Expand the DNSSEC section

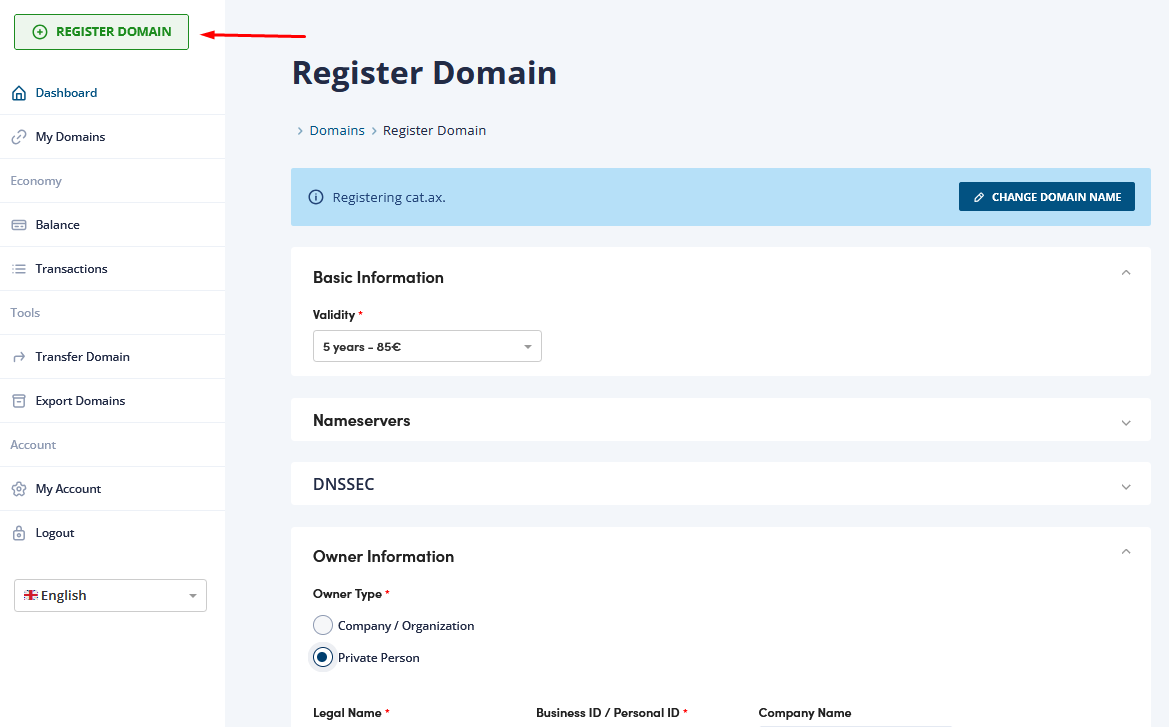pyautogui.click(x=1126, y=486)
